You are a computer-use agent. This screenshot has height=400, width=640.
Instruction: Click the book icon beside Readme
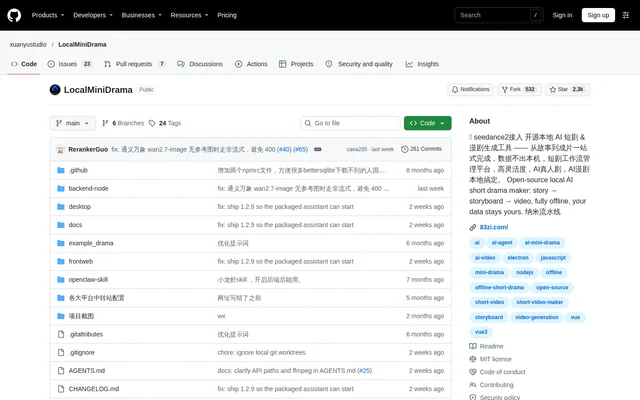(473, 346)
